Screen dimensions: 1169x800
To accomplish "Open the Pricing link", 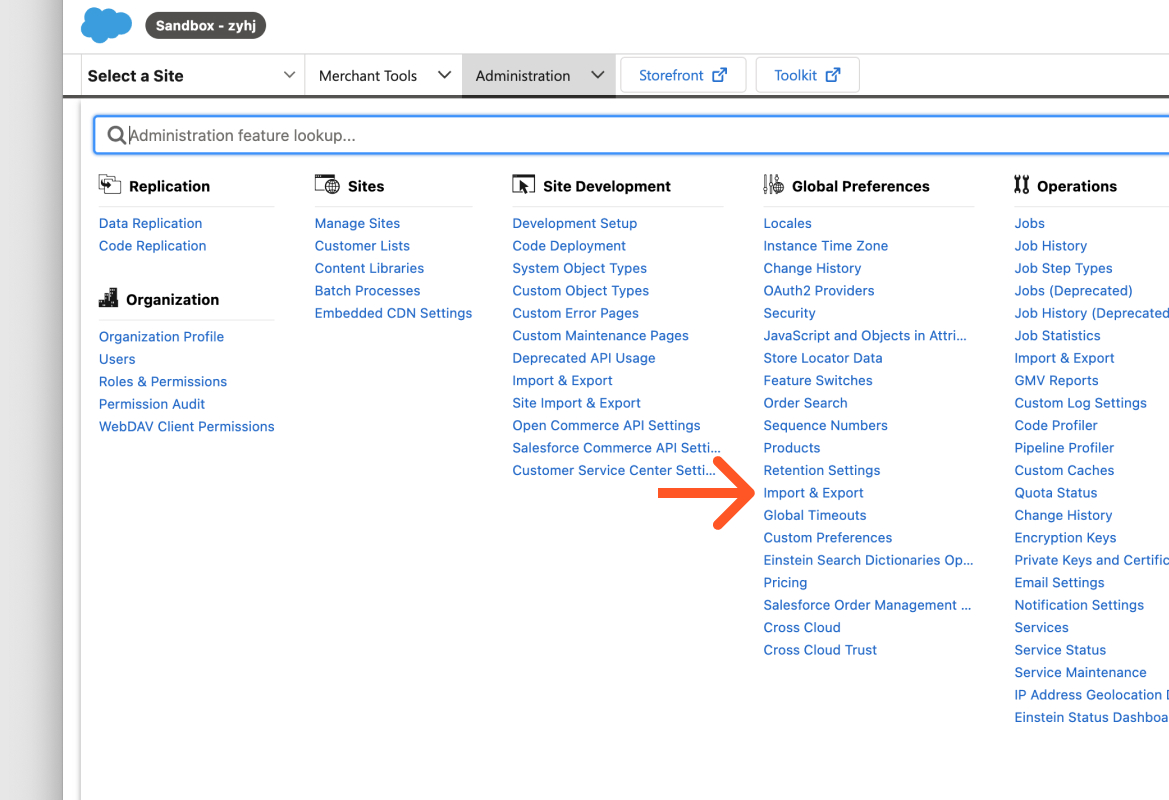I will [785, 582].
